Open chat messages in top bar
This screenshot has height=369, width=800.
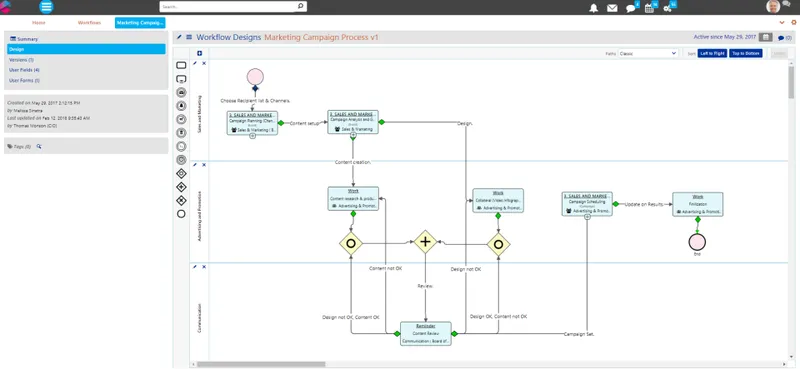coord(631,8)
